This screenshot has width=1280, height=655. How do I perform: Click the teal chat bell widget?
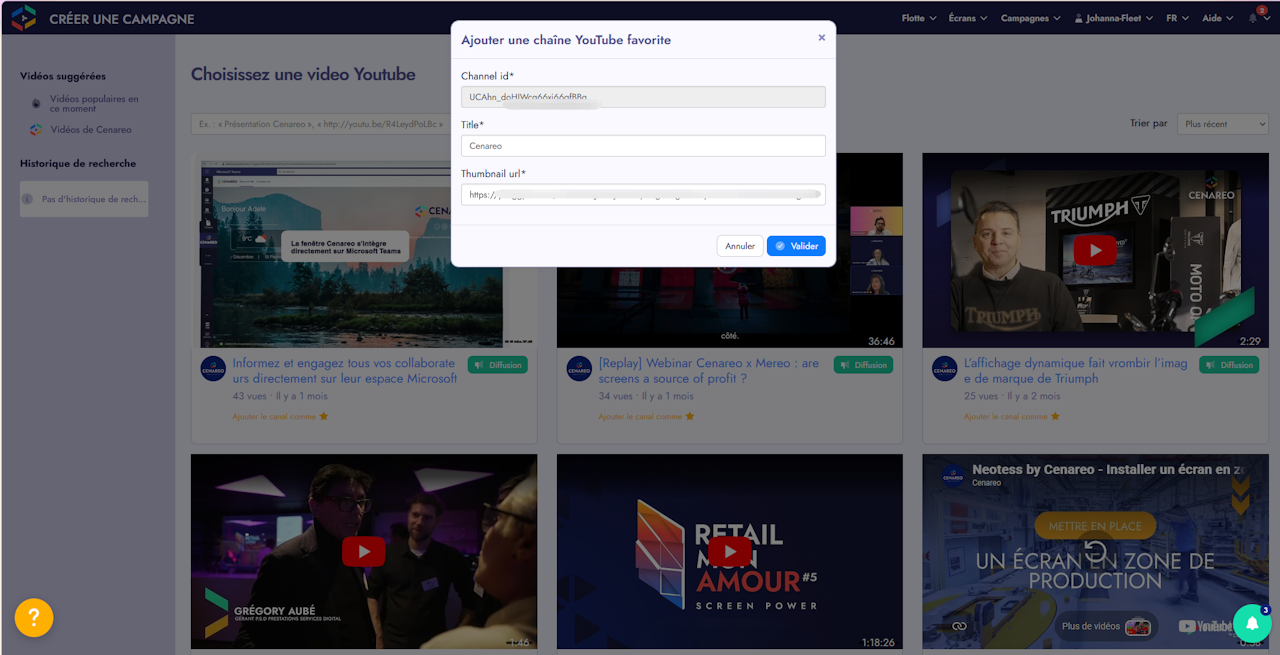1251,623
